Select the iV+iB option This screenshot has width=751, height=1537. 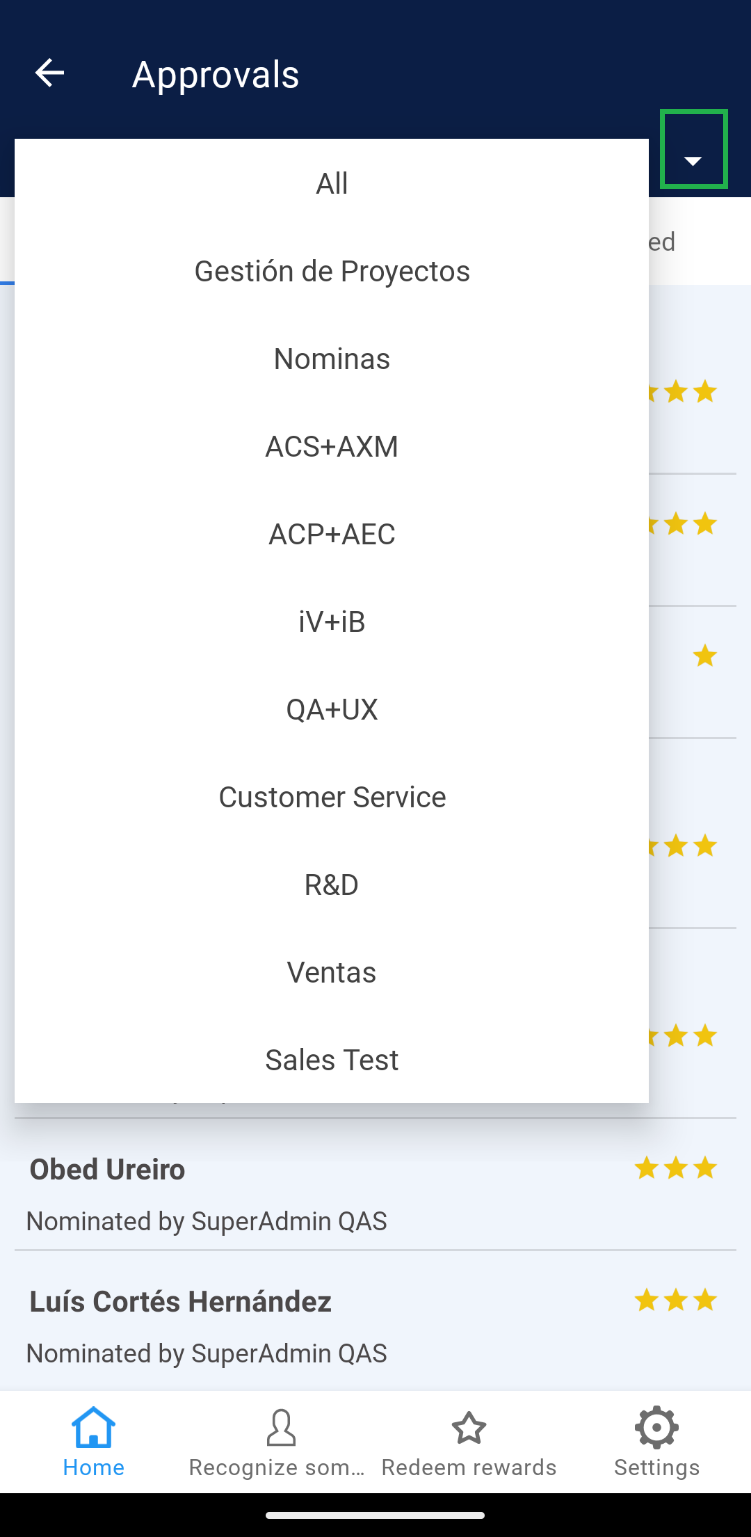click(332, 622)
